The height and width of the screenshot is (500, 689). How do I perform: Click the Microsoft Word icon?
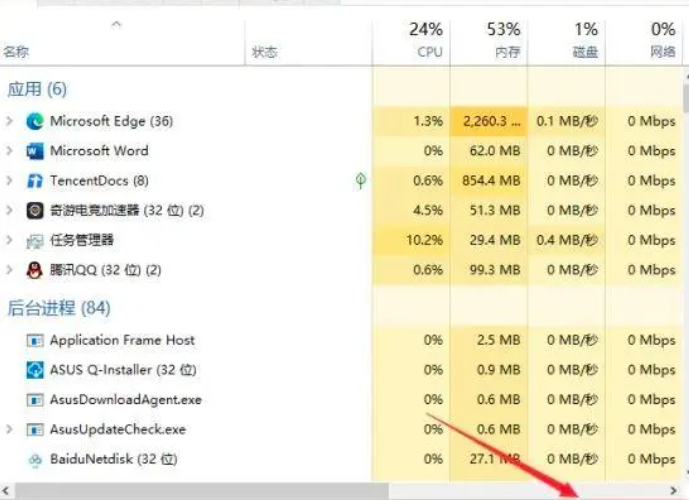coord(35,151)
